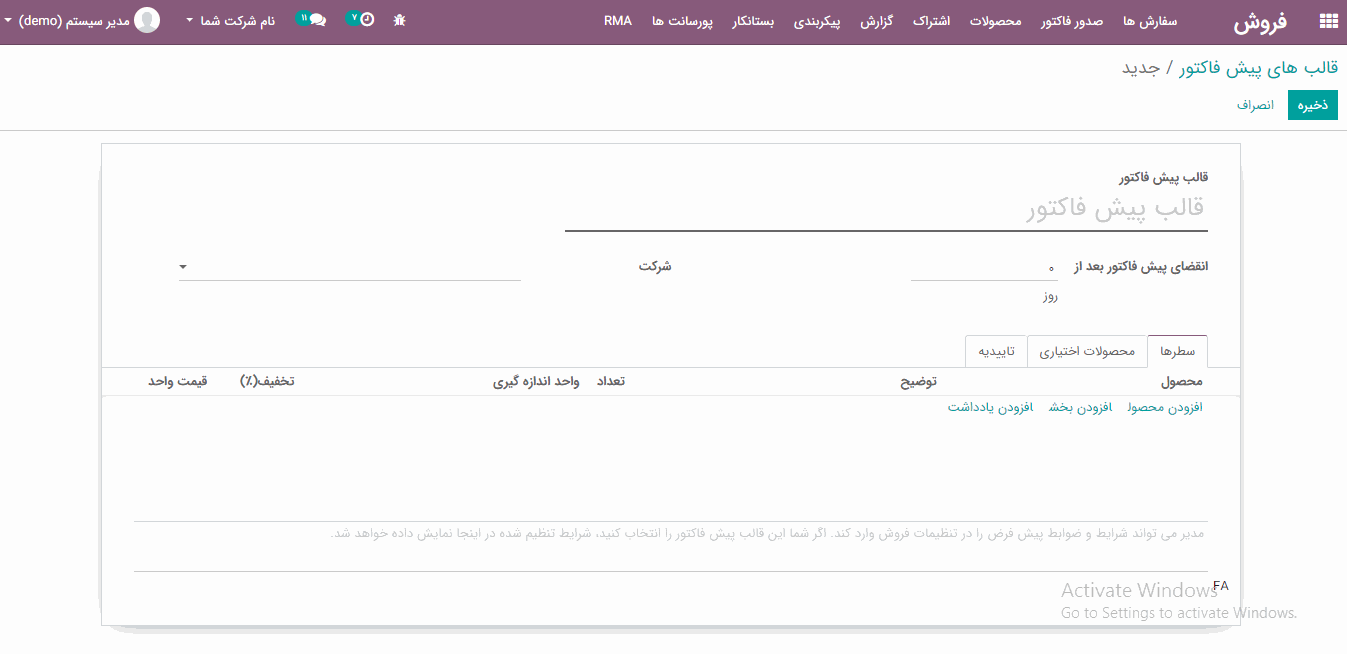Switch to the محصولات اختیاری tab

click(x=1087, y=352)
